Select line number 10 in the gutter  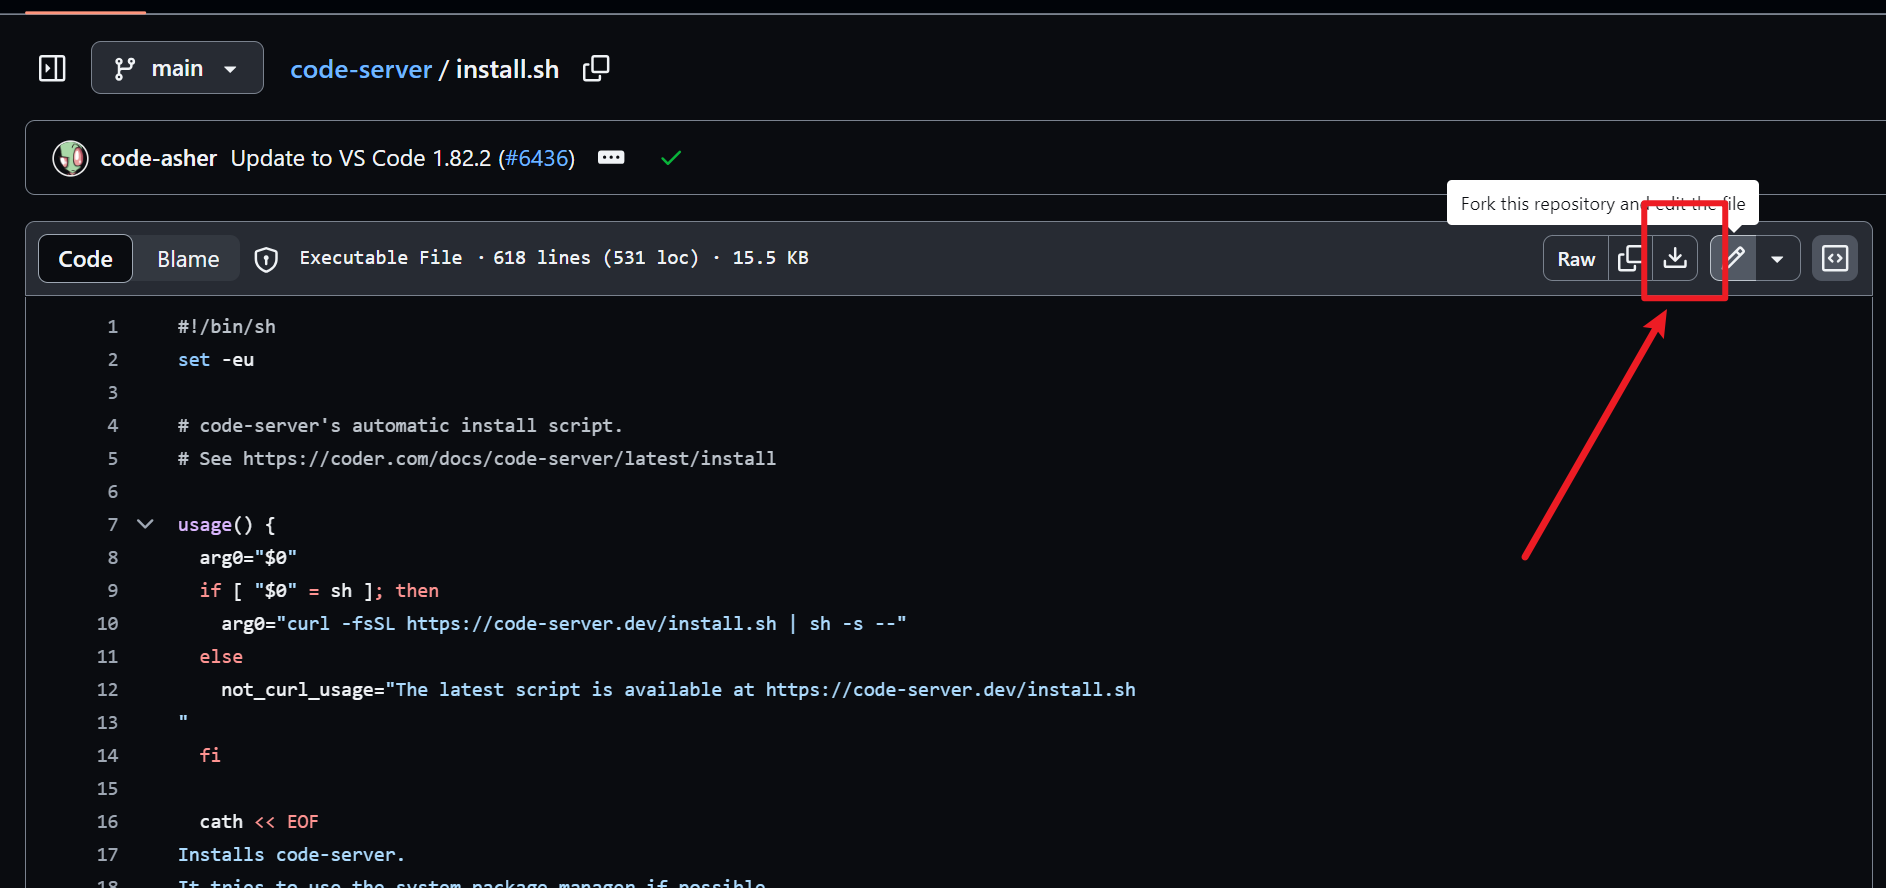108,623
